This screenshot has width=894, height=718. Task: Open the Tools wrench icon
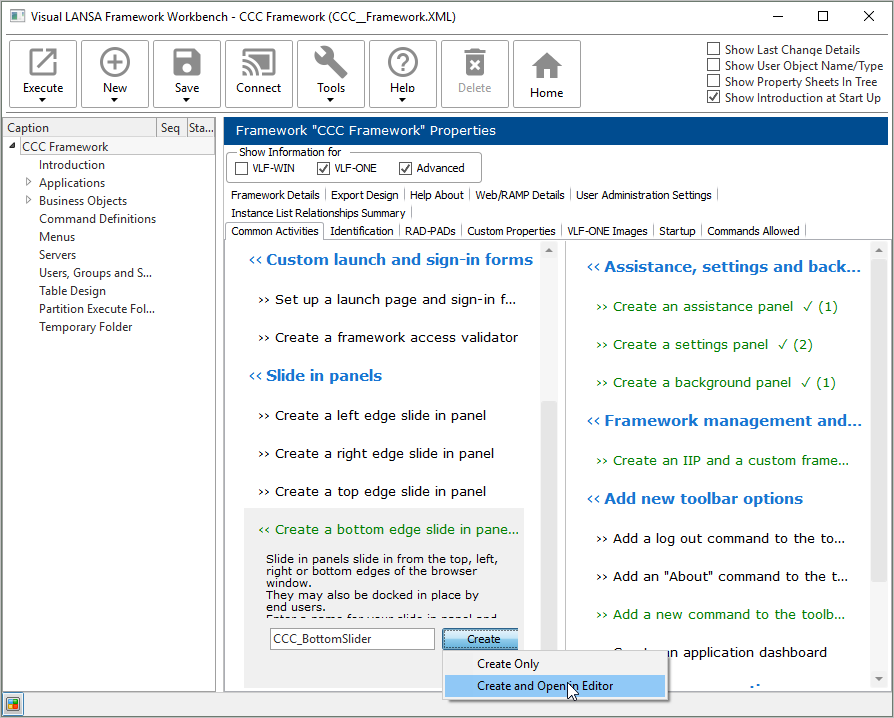pyautogui.click(x=331, y=64)
